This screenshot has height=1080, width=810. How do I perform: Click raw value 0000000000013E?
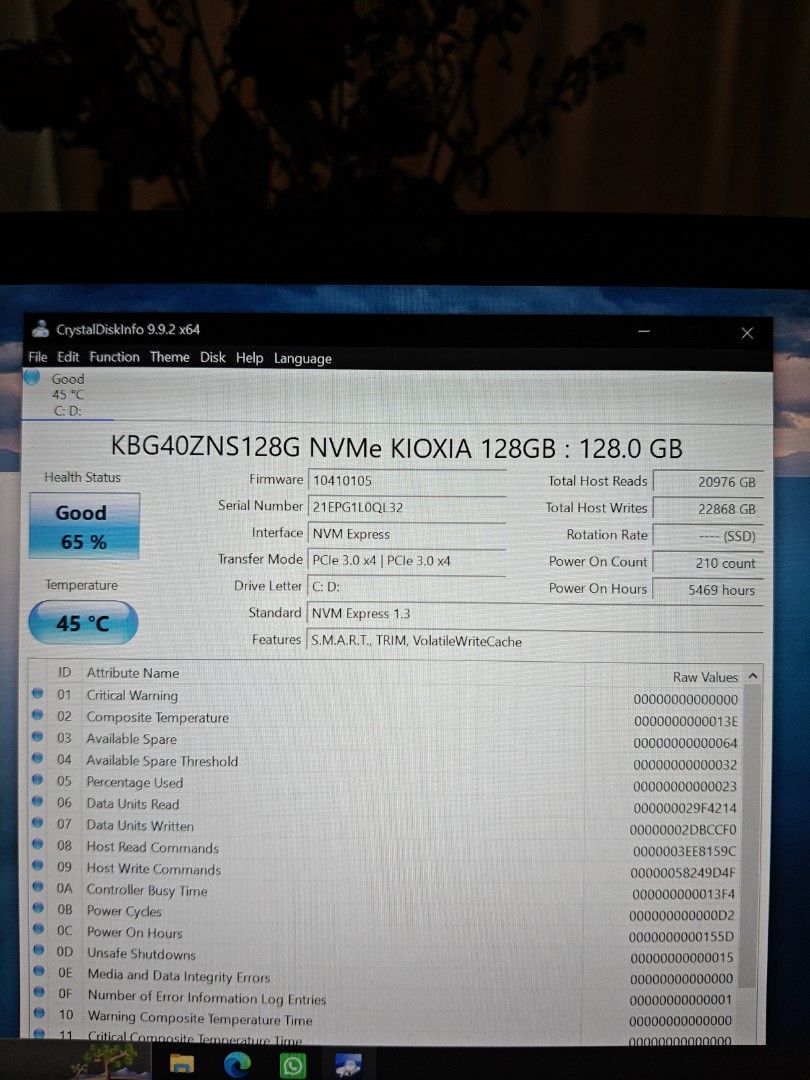(x=685, y=721)
